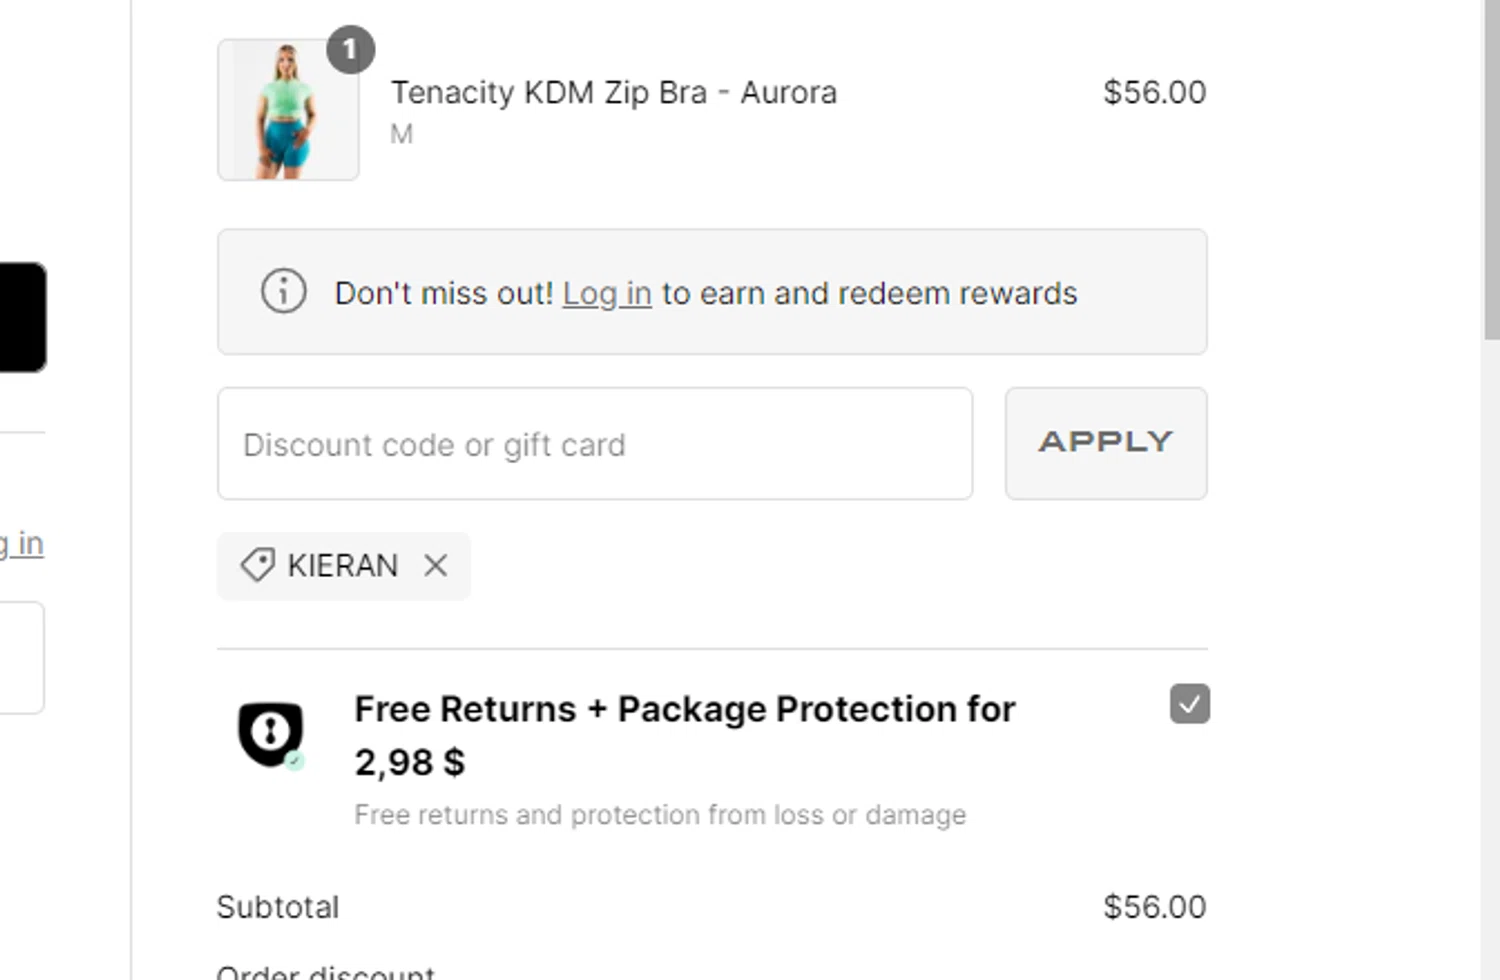This screenshot has width=1500, height=980.
Task: Click the Tenacity KDM Zip Bra - Aurora title
Action: point(613,92)
